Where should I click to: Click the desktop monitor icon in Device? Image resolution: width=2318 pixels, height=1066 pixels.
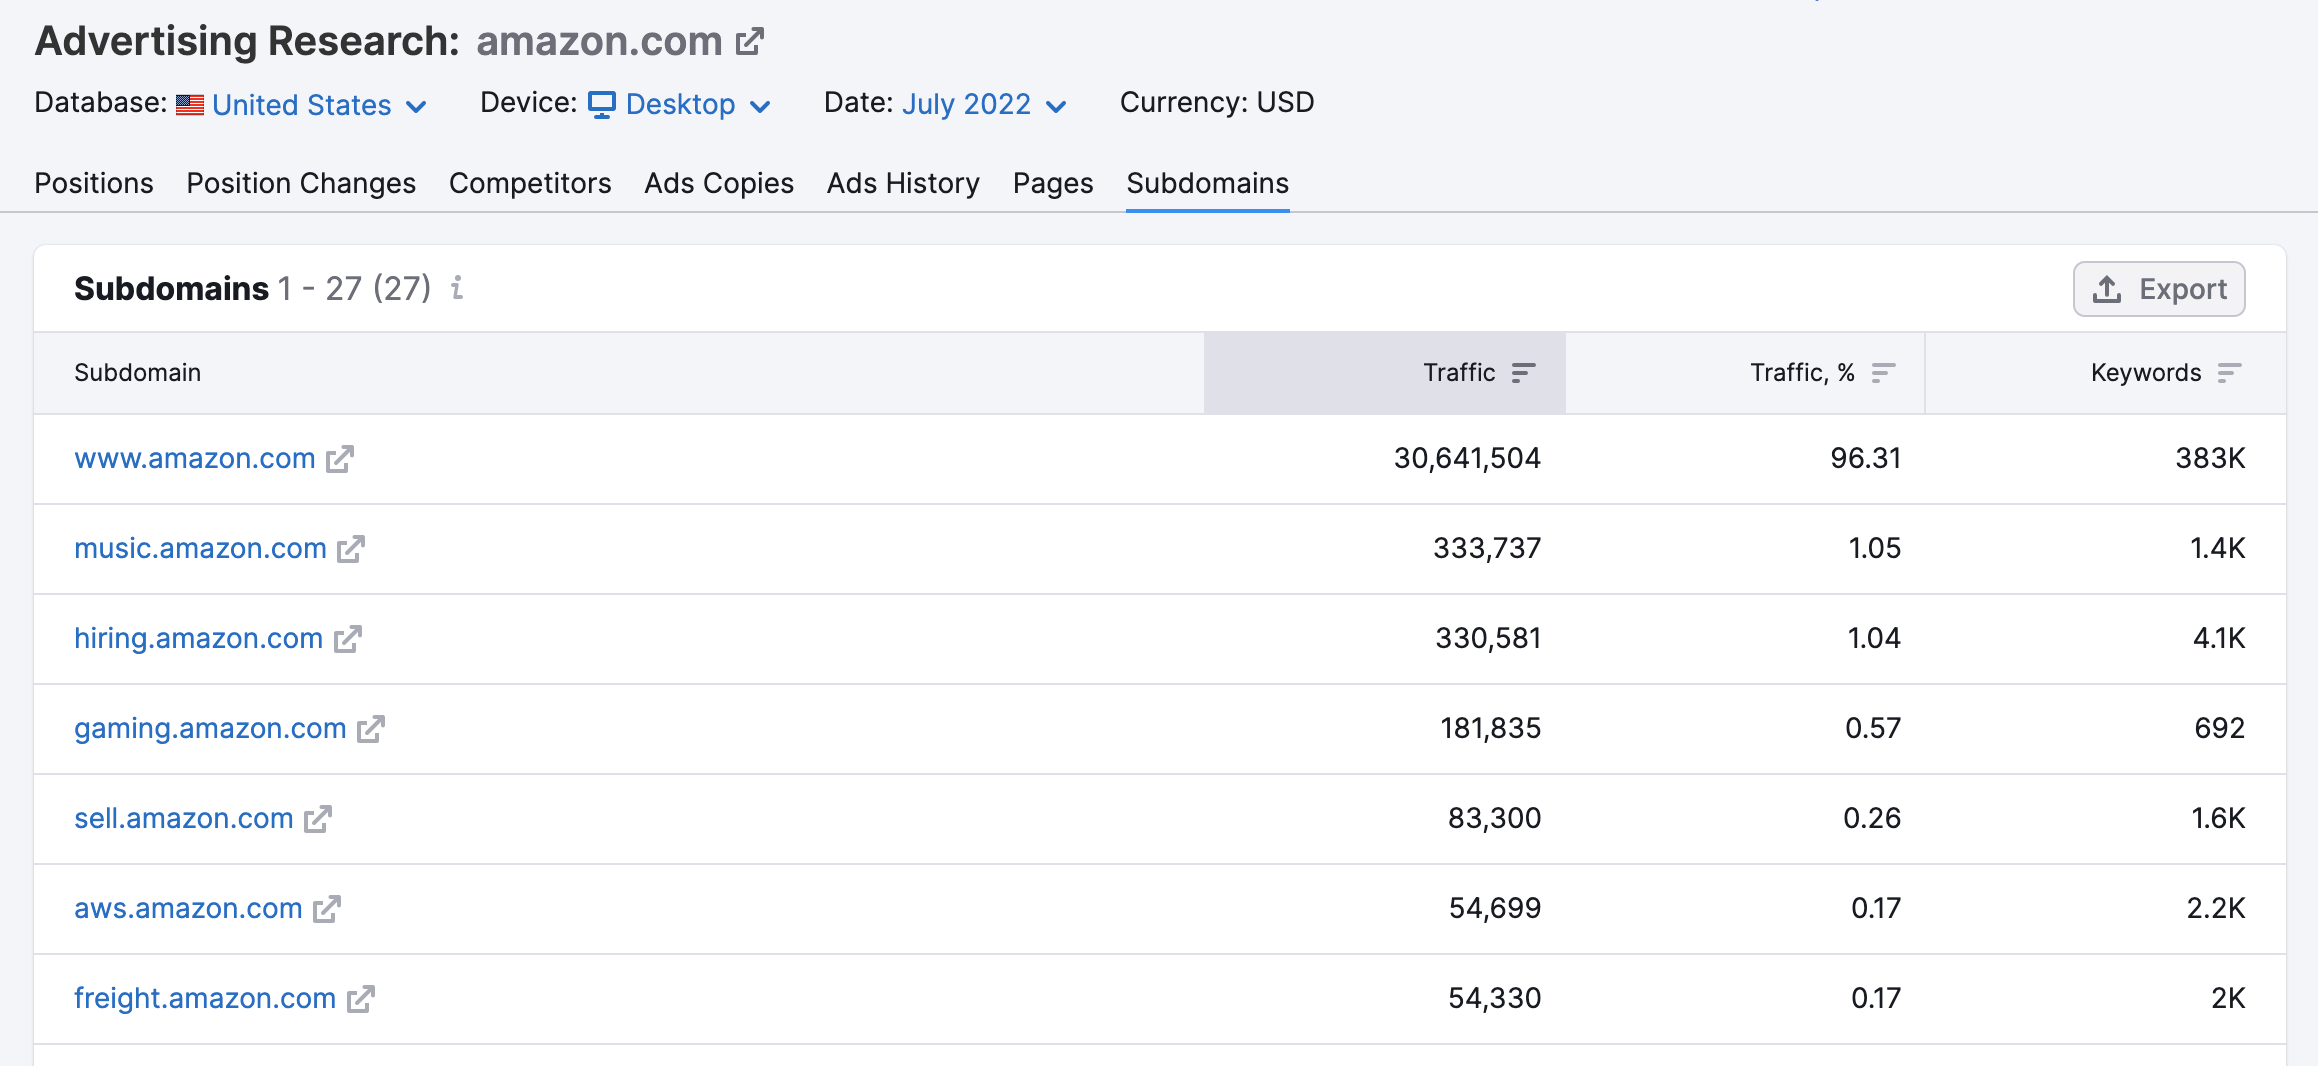(x=602, y=104)
